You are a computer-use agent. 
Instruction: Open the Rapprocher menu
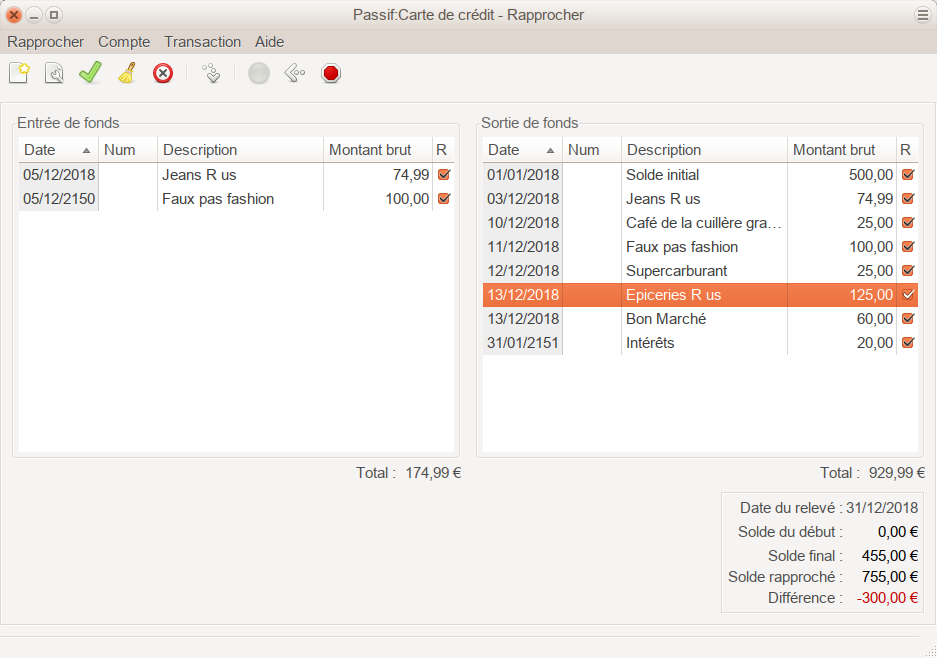pyautogui.click(x=45, y=42)
